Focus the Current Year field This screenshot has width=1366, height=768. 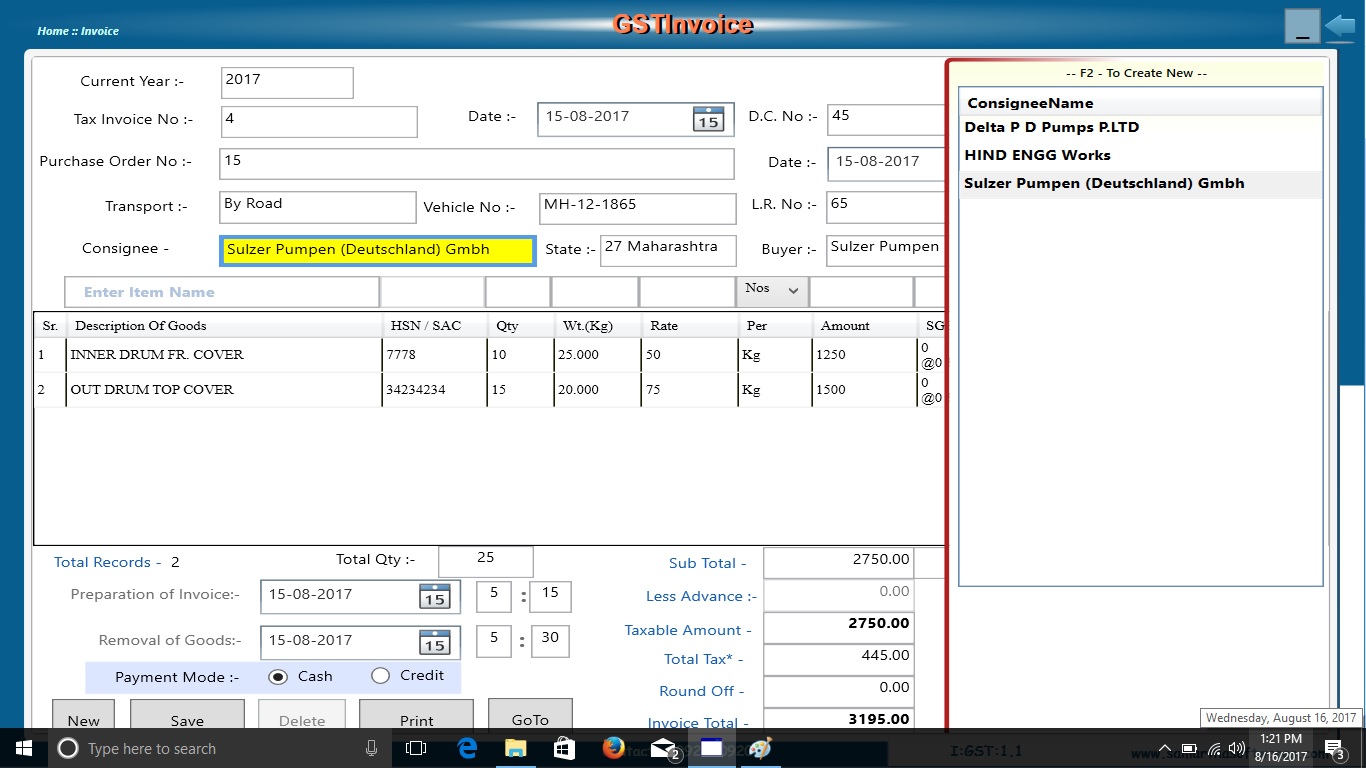coord(287,83)
